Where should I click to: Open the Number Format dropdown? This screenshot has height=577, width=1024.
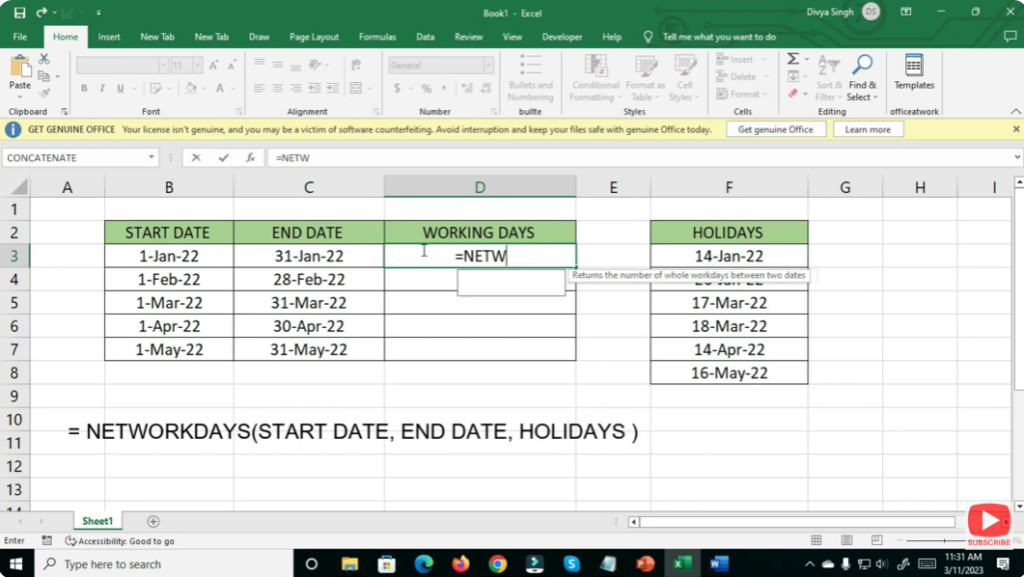point(487,64)
